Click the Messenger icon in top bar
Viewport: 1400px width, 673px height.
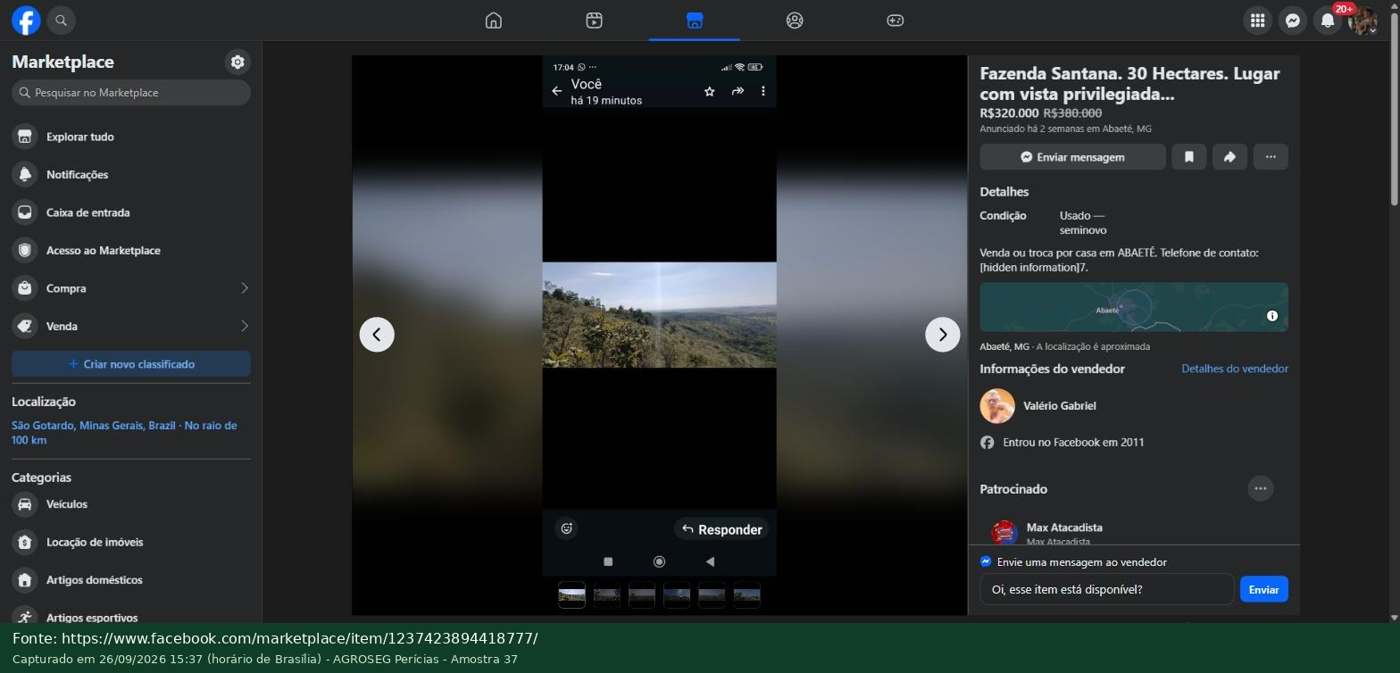[1292, 20]
